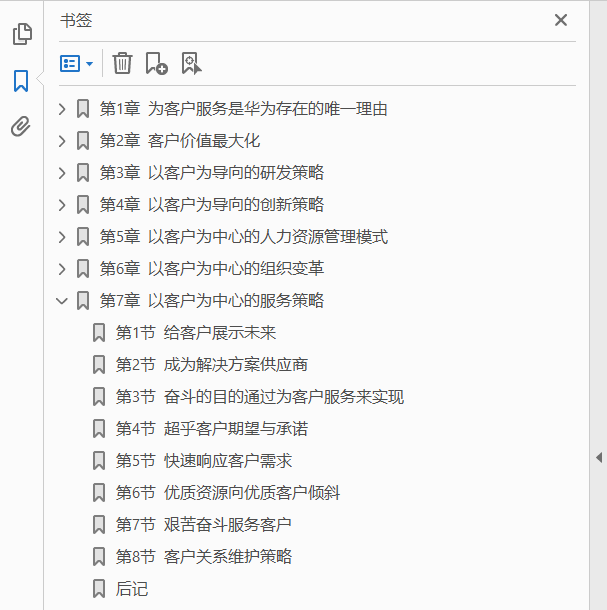This screenshot has height=610, width=607.
Task: Click bookmark icon beside 第2节
Action: [99, 365]
